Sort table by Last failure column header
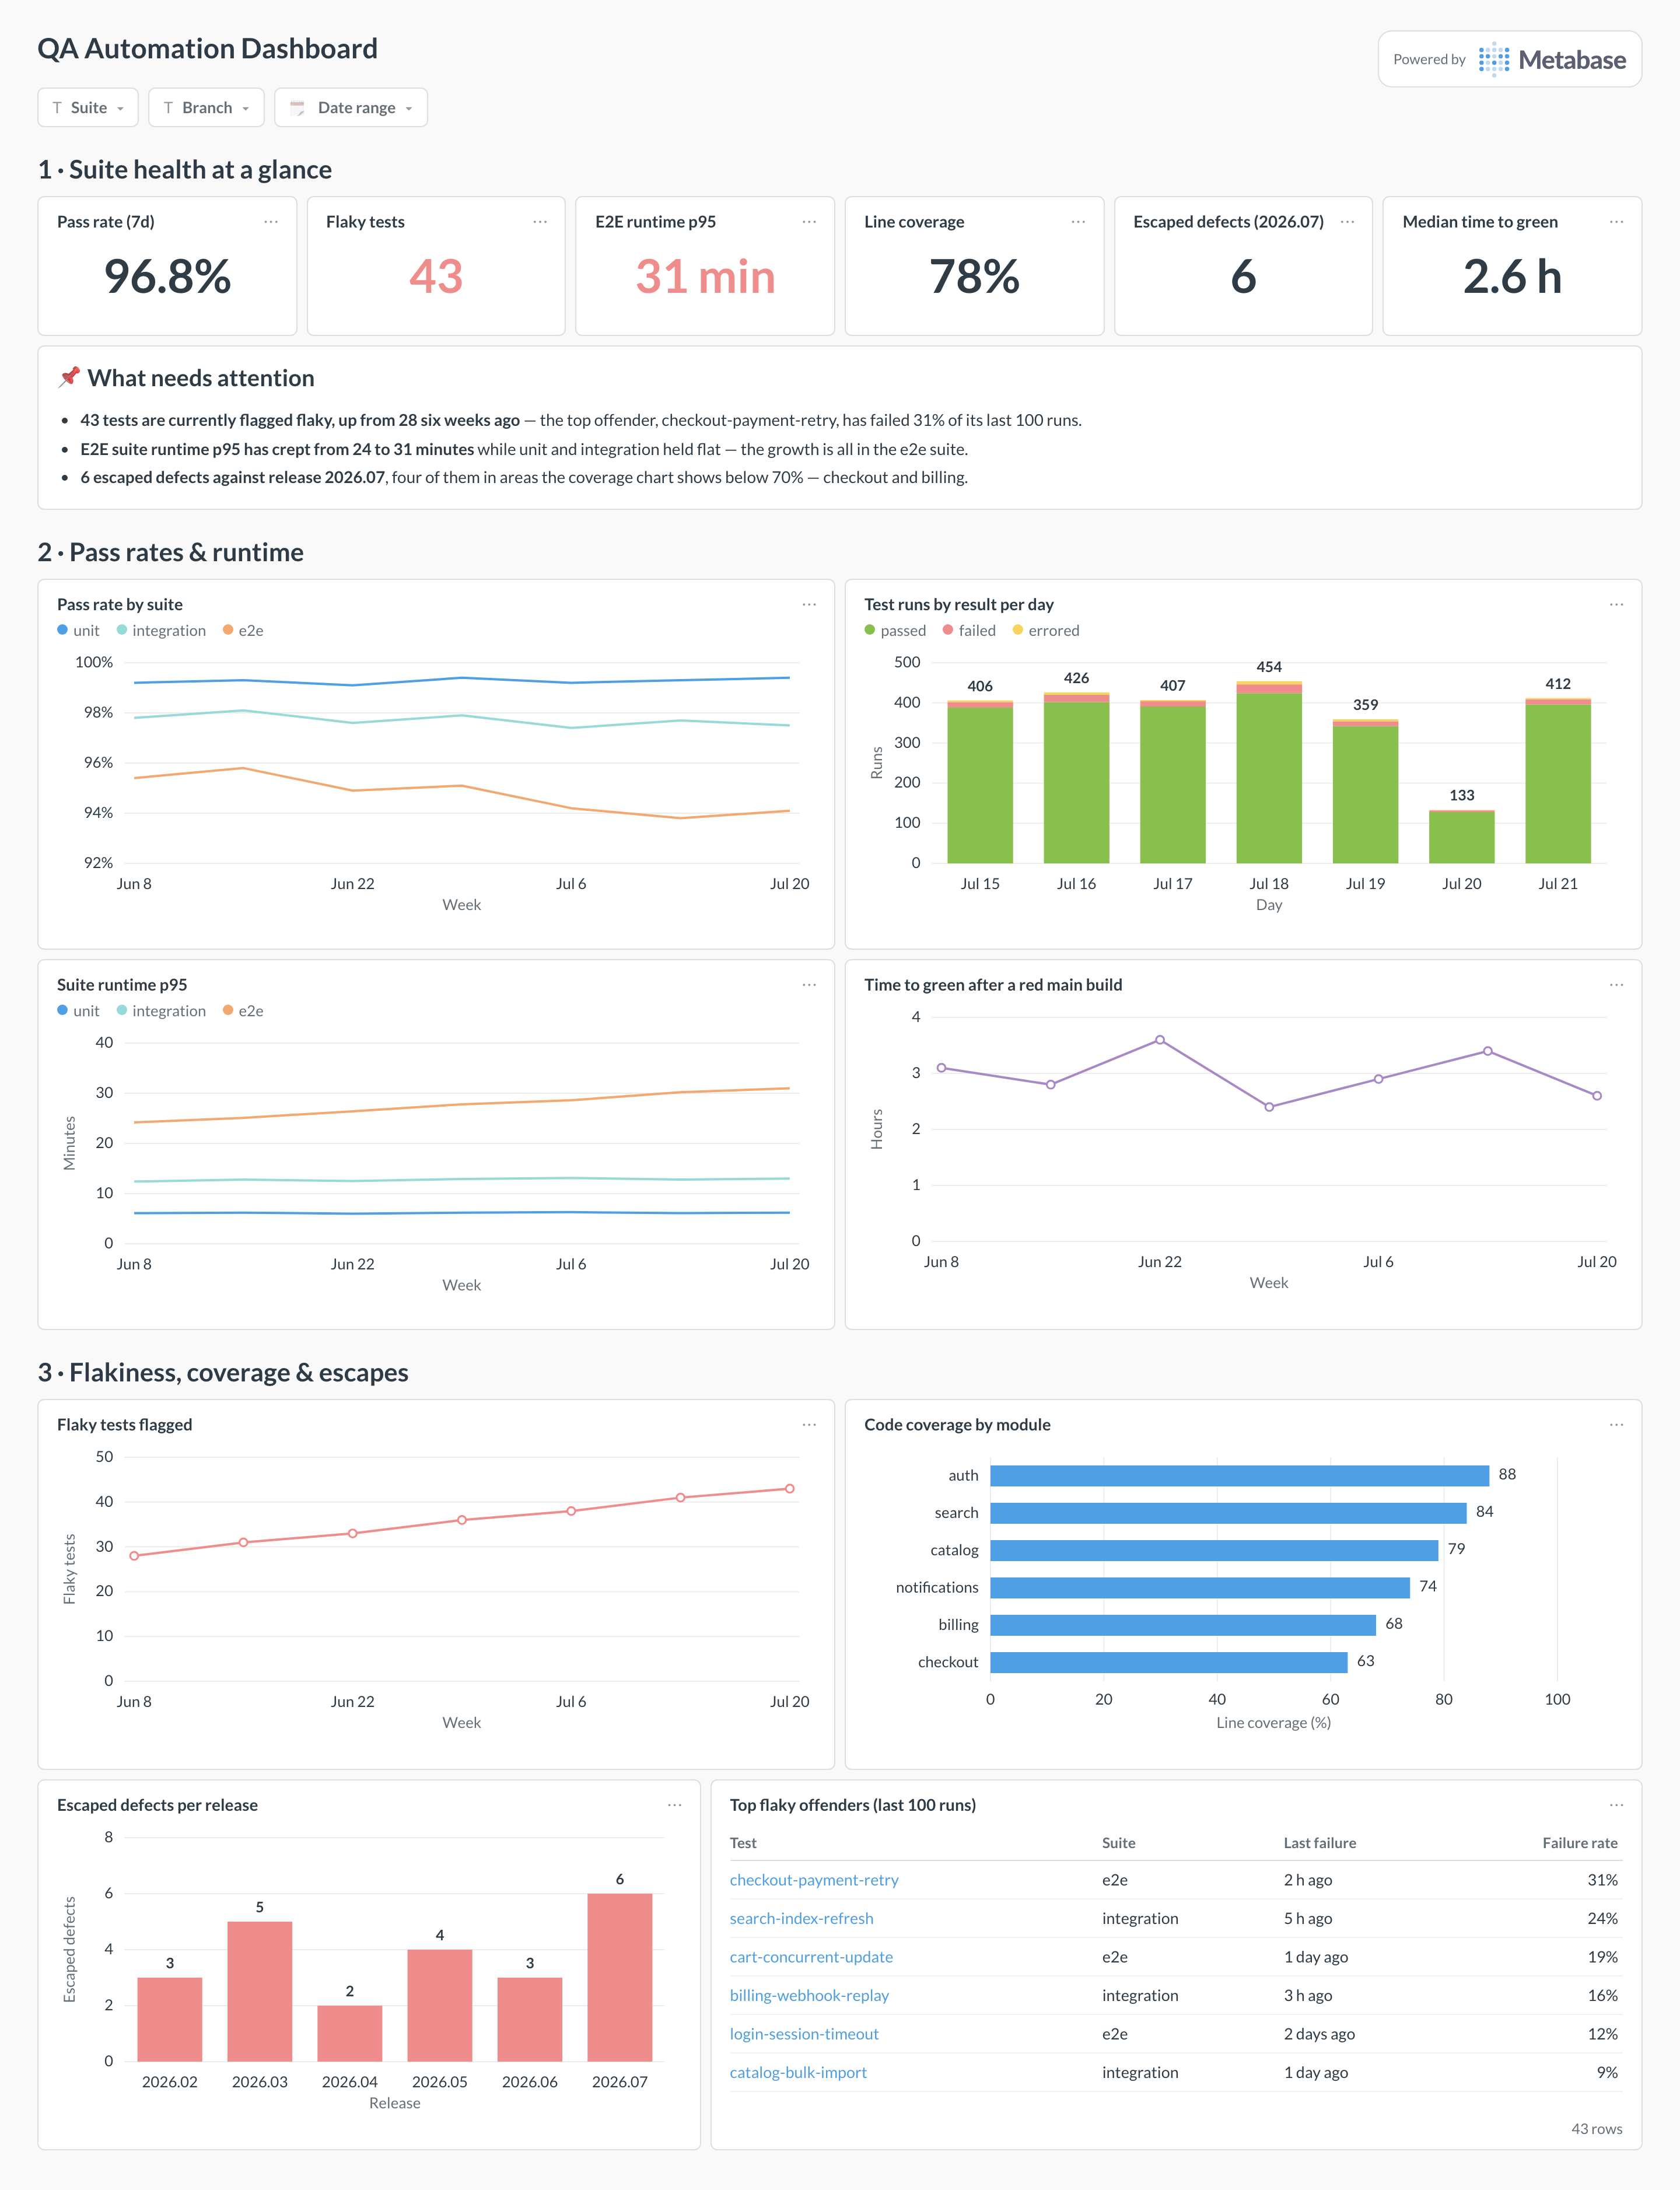The image size is (1680, 2190). point(1320,1843)
